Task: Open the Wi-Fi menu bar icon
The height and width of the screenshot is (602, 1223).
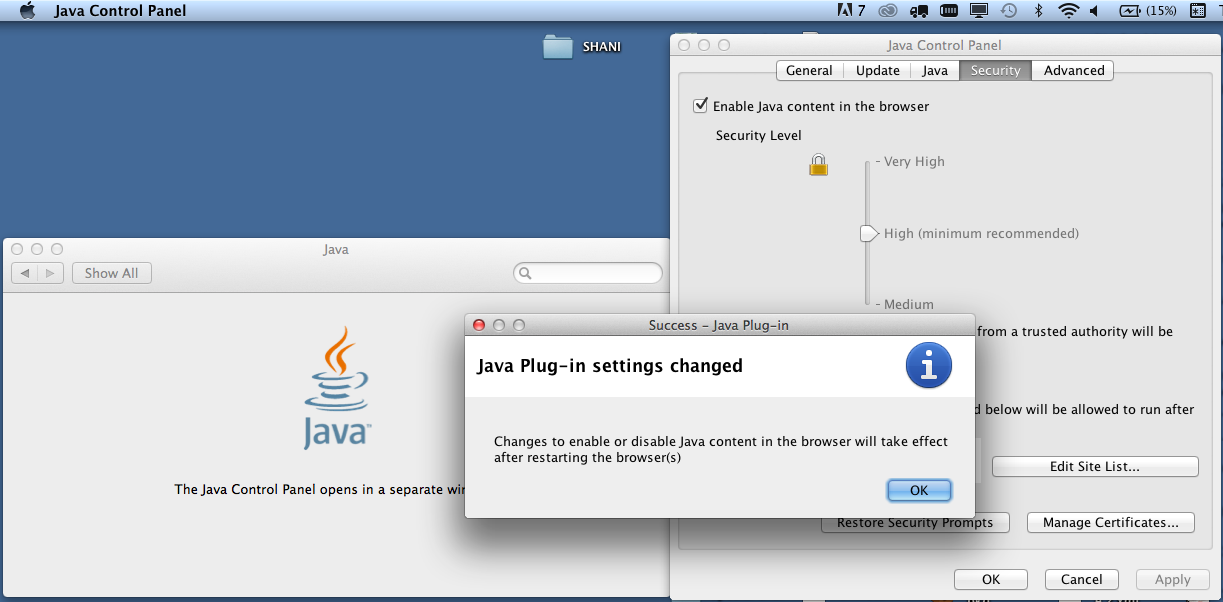Action: [1069, 10]
